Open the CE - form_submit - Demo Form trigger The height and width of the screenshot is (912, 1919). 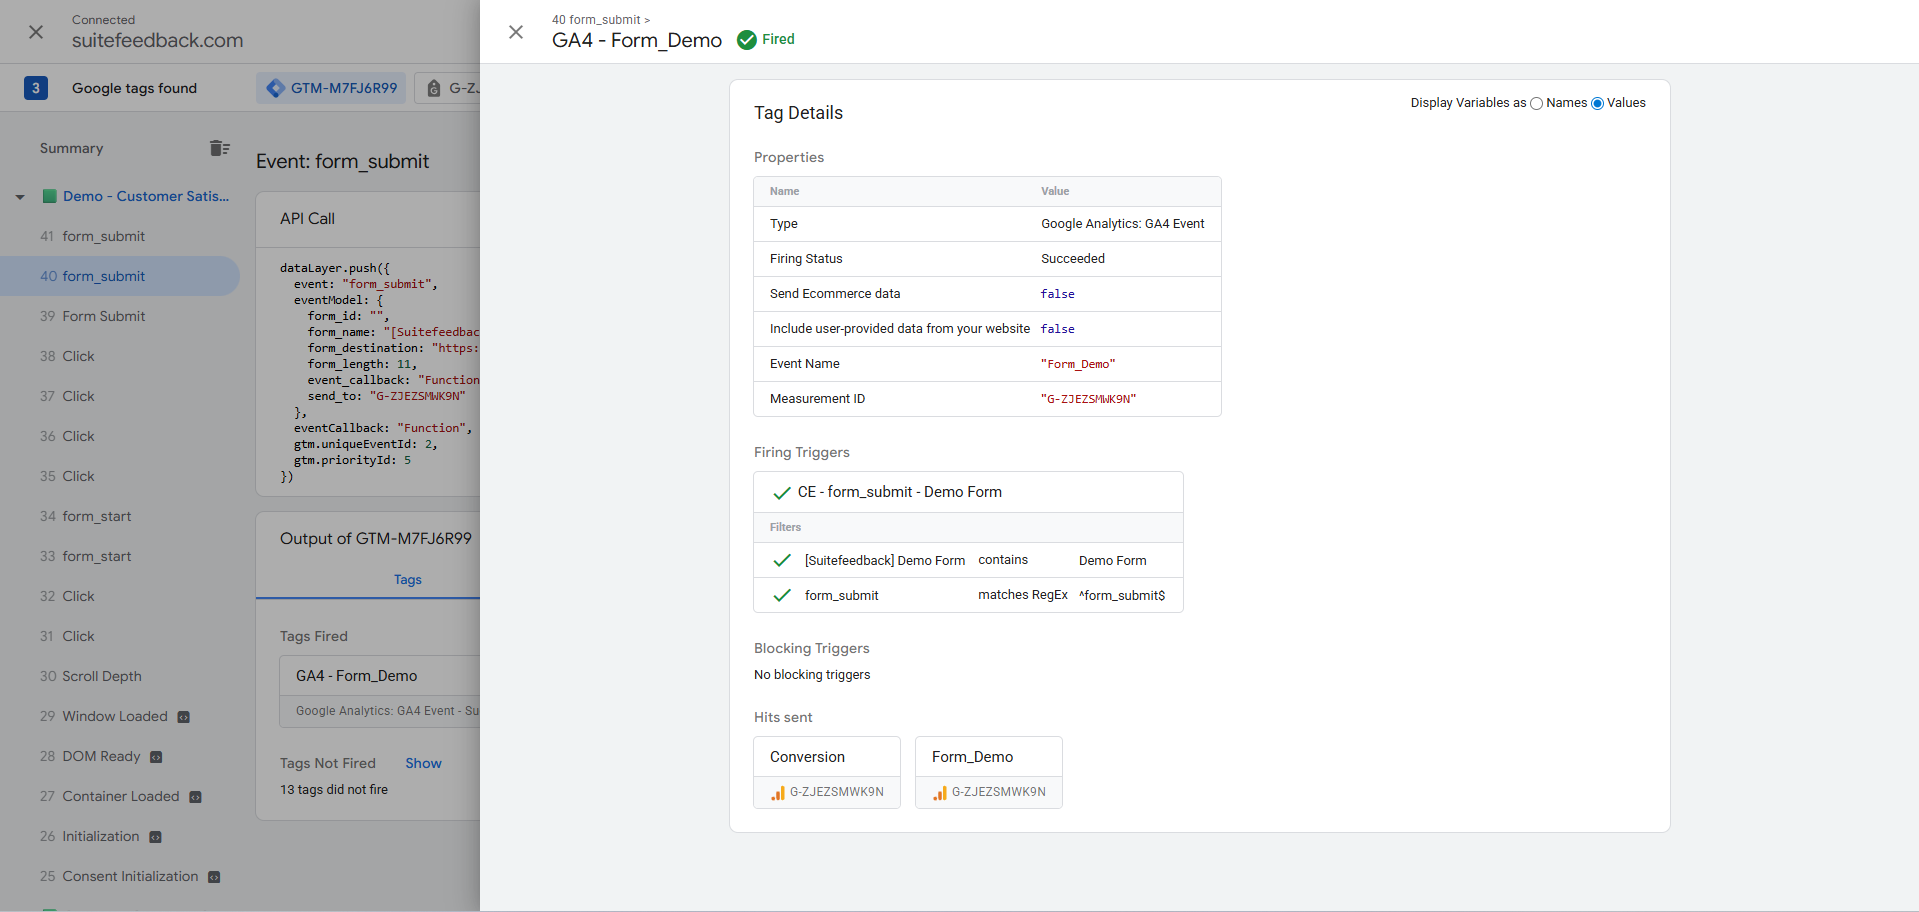(899, 492)
